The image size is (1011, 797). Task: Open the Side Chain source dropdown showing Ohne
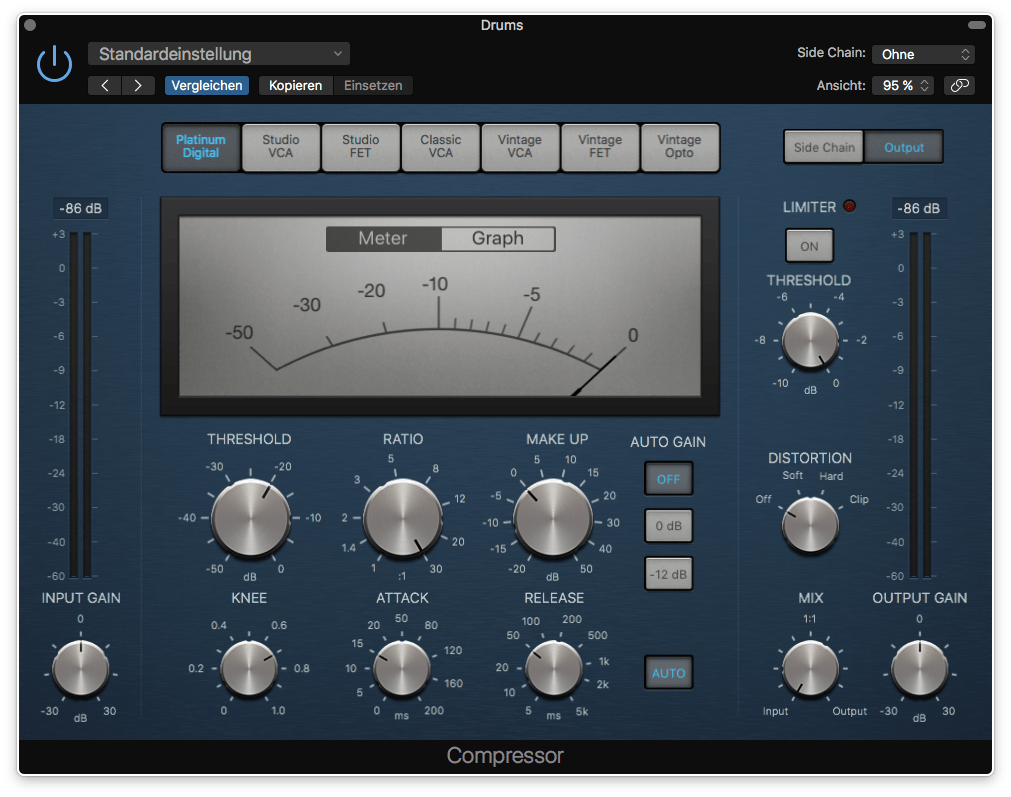921,53
